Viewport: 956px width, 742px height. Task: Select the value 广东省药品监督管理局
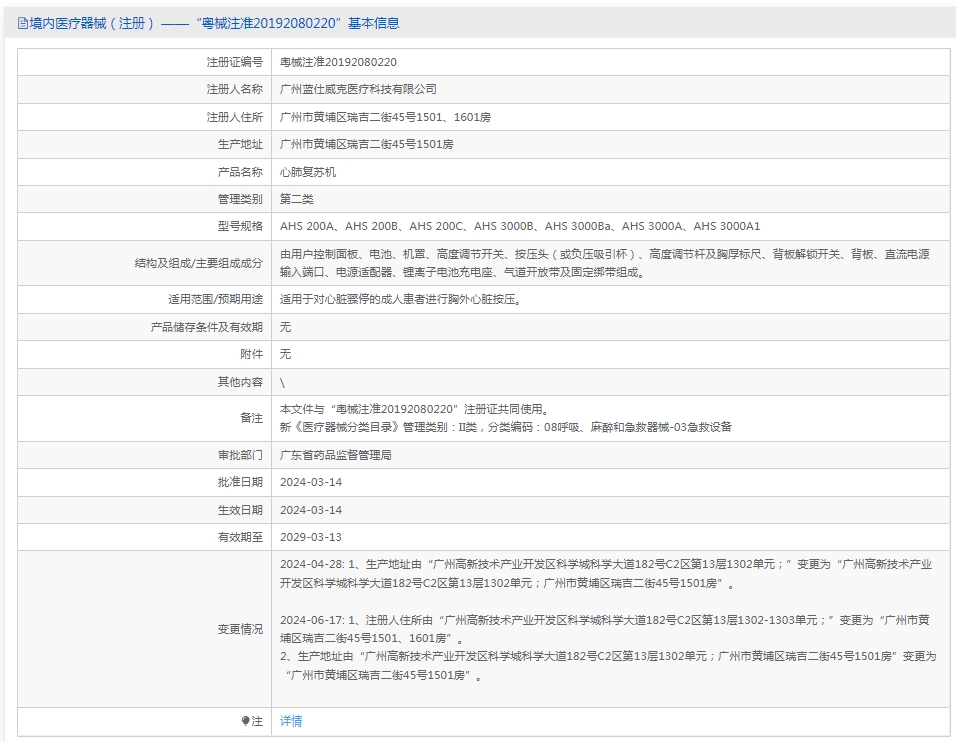pyautogui.click(x=336, y=455)
